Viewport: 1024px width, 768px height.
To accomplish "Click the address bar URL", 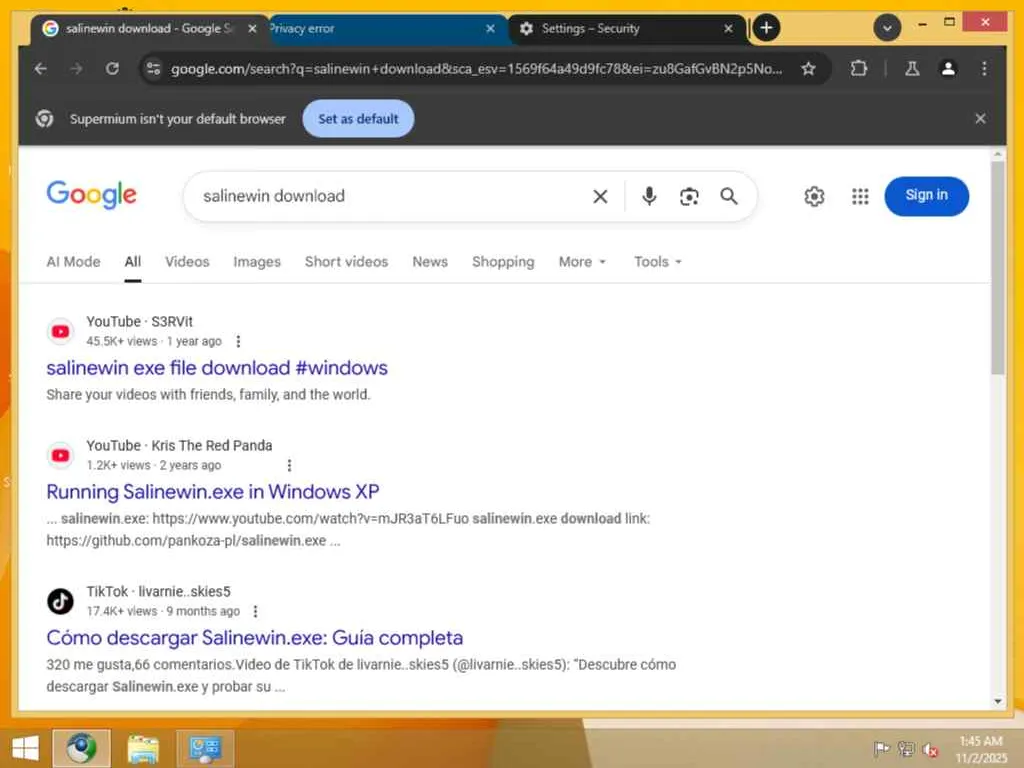I will [476, 69].
